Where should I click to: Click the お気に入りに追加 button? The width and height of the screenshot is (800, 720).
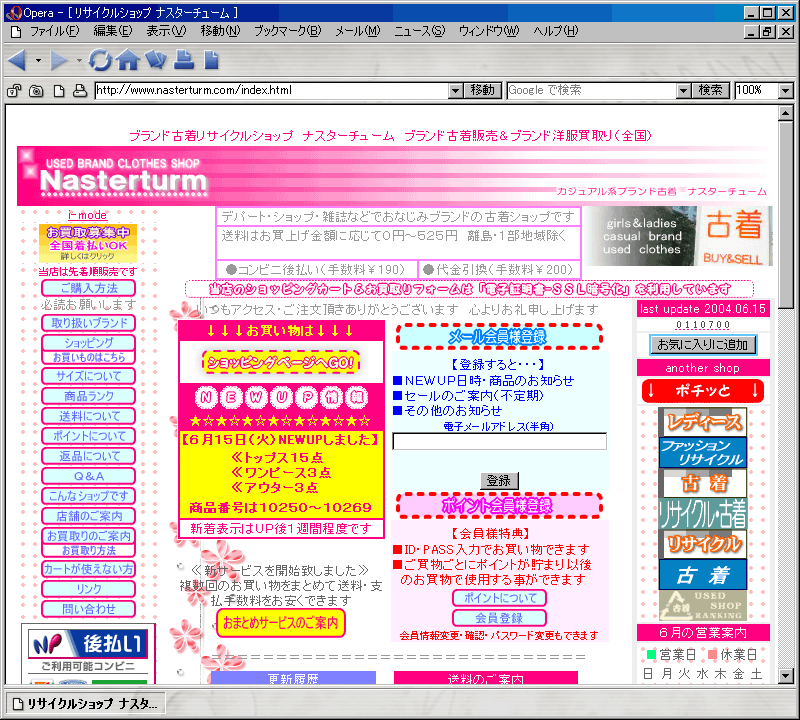(703, 345)
